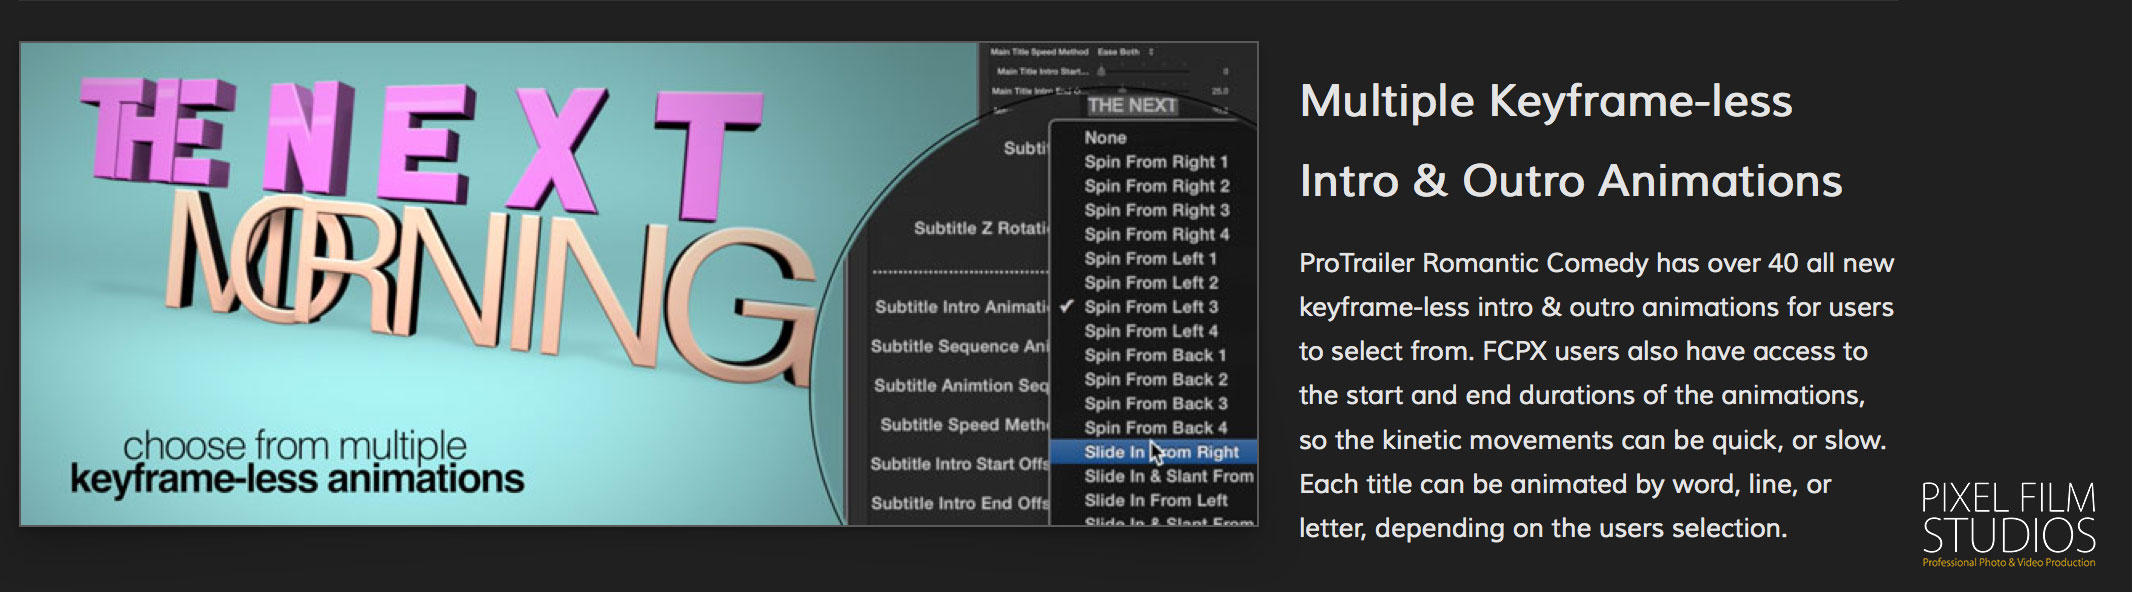Image resolution: width=2132 pixels, height=592 pixels.
Task: Click the Subtitle Intro End Offset label
Action: click(x=960, y=503)
